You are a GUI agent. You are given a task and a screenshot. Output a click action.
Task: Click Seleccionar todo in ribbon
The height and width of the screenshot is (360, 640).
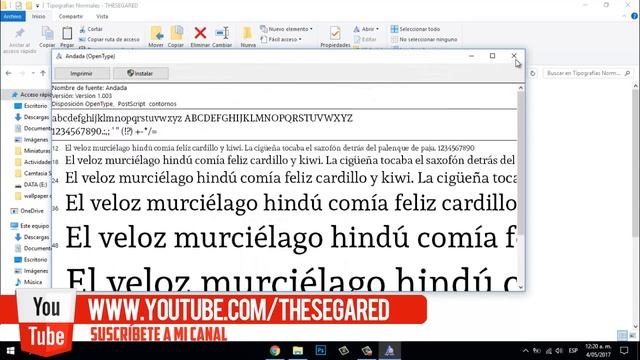[415, 29]
